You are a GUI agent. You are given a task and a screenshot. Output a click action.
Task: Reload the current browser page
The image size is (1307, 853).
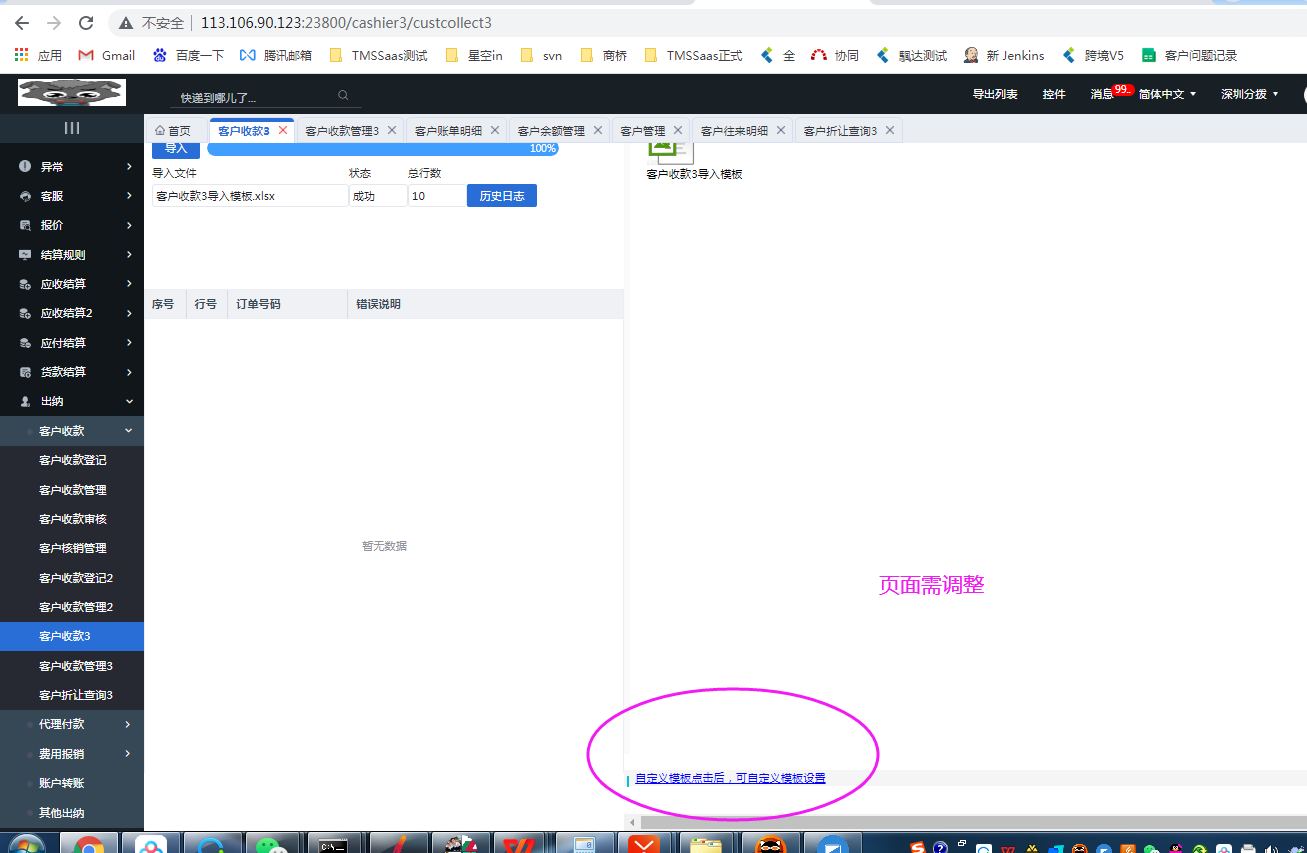[x=86, y=22]
